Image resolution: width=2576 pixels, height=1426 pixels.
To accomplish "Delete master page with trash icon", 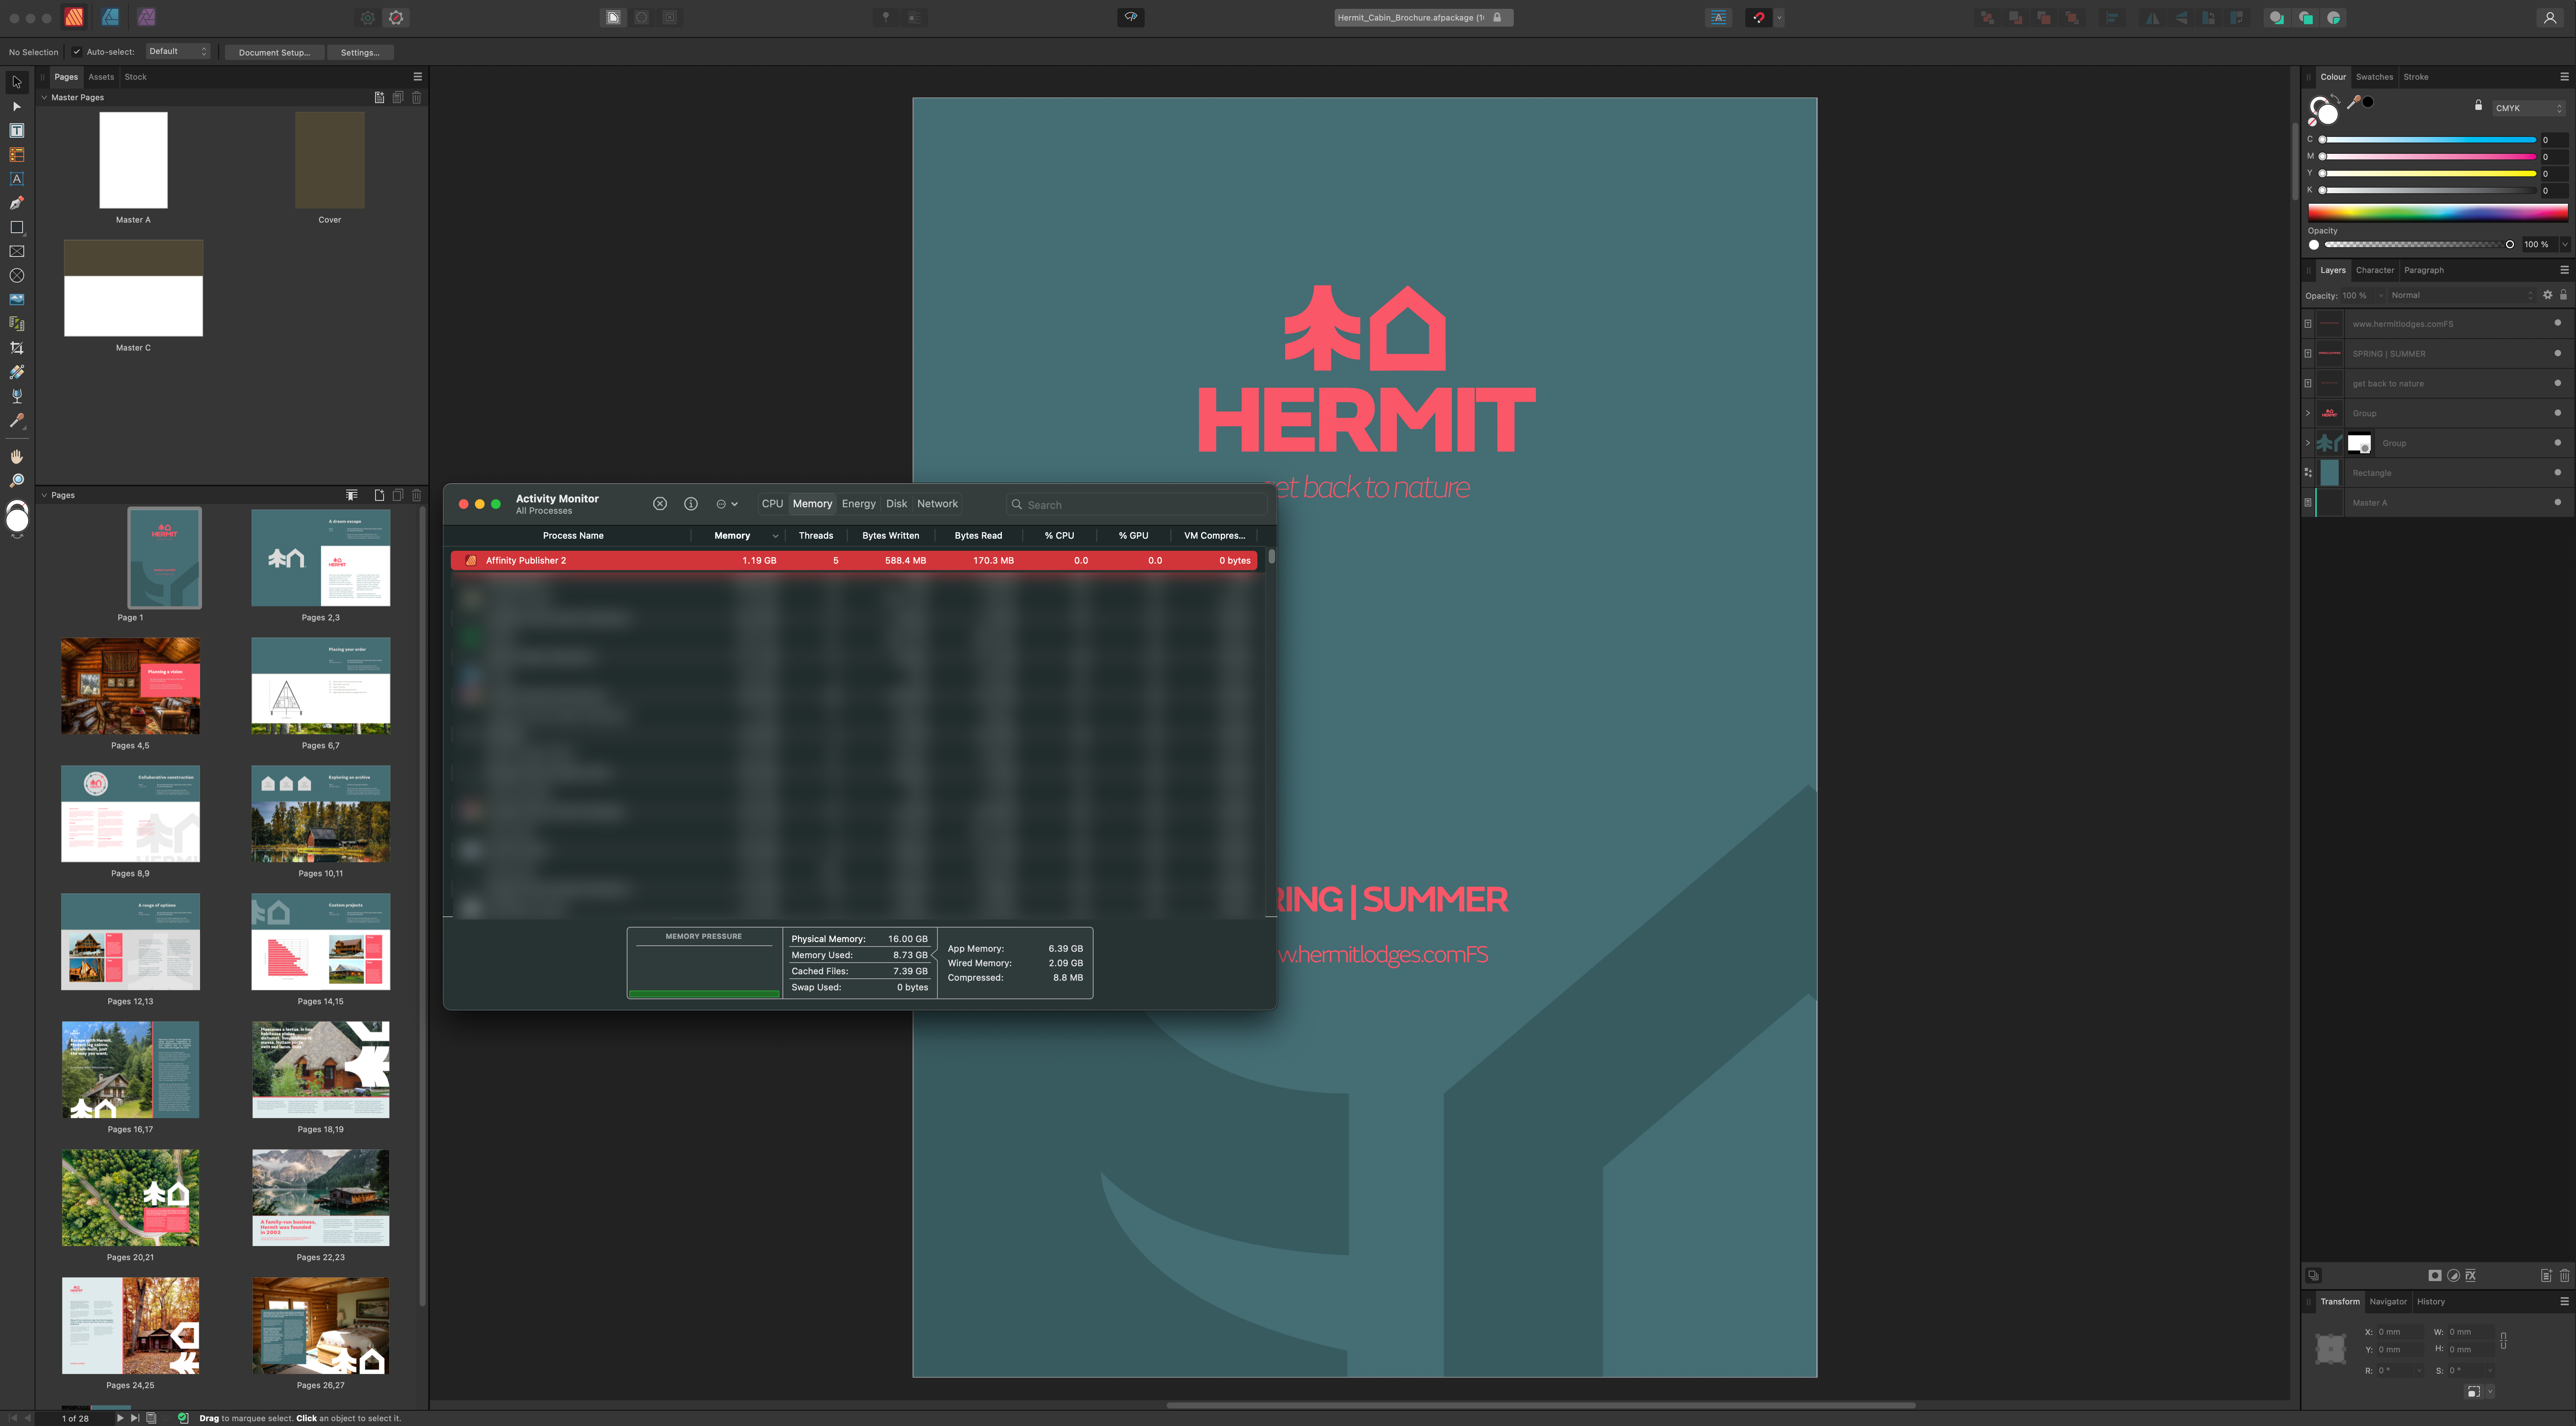I will (417, 97).
